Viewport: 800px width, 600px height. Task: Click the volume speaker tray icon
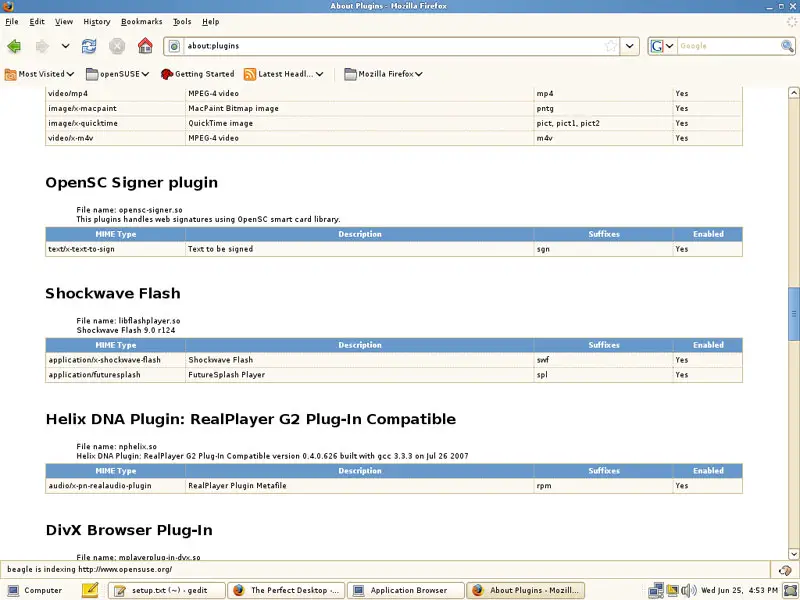[689, 590]
